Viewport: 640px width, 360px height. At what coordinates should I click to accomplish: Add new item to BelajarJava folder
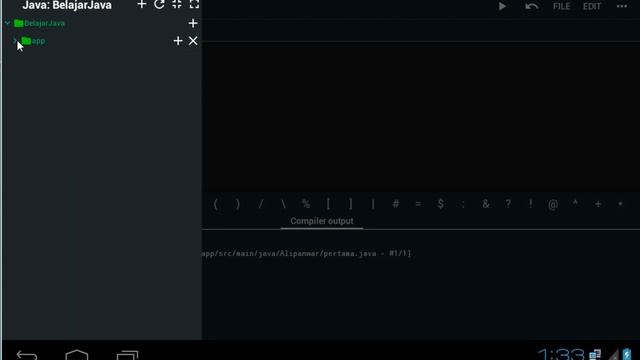tap(193, 23)
